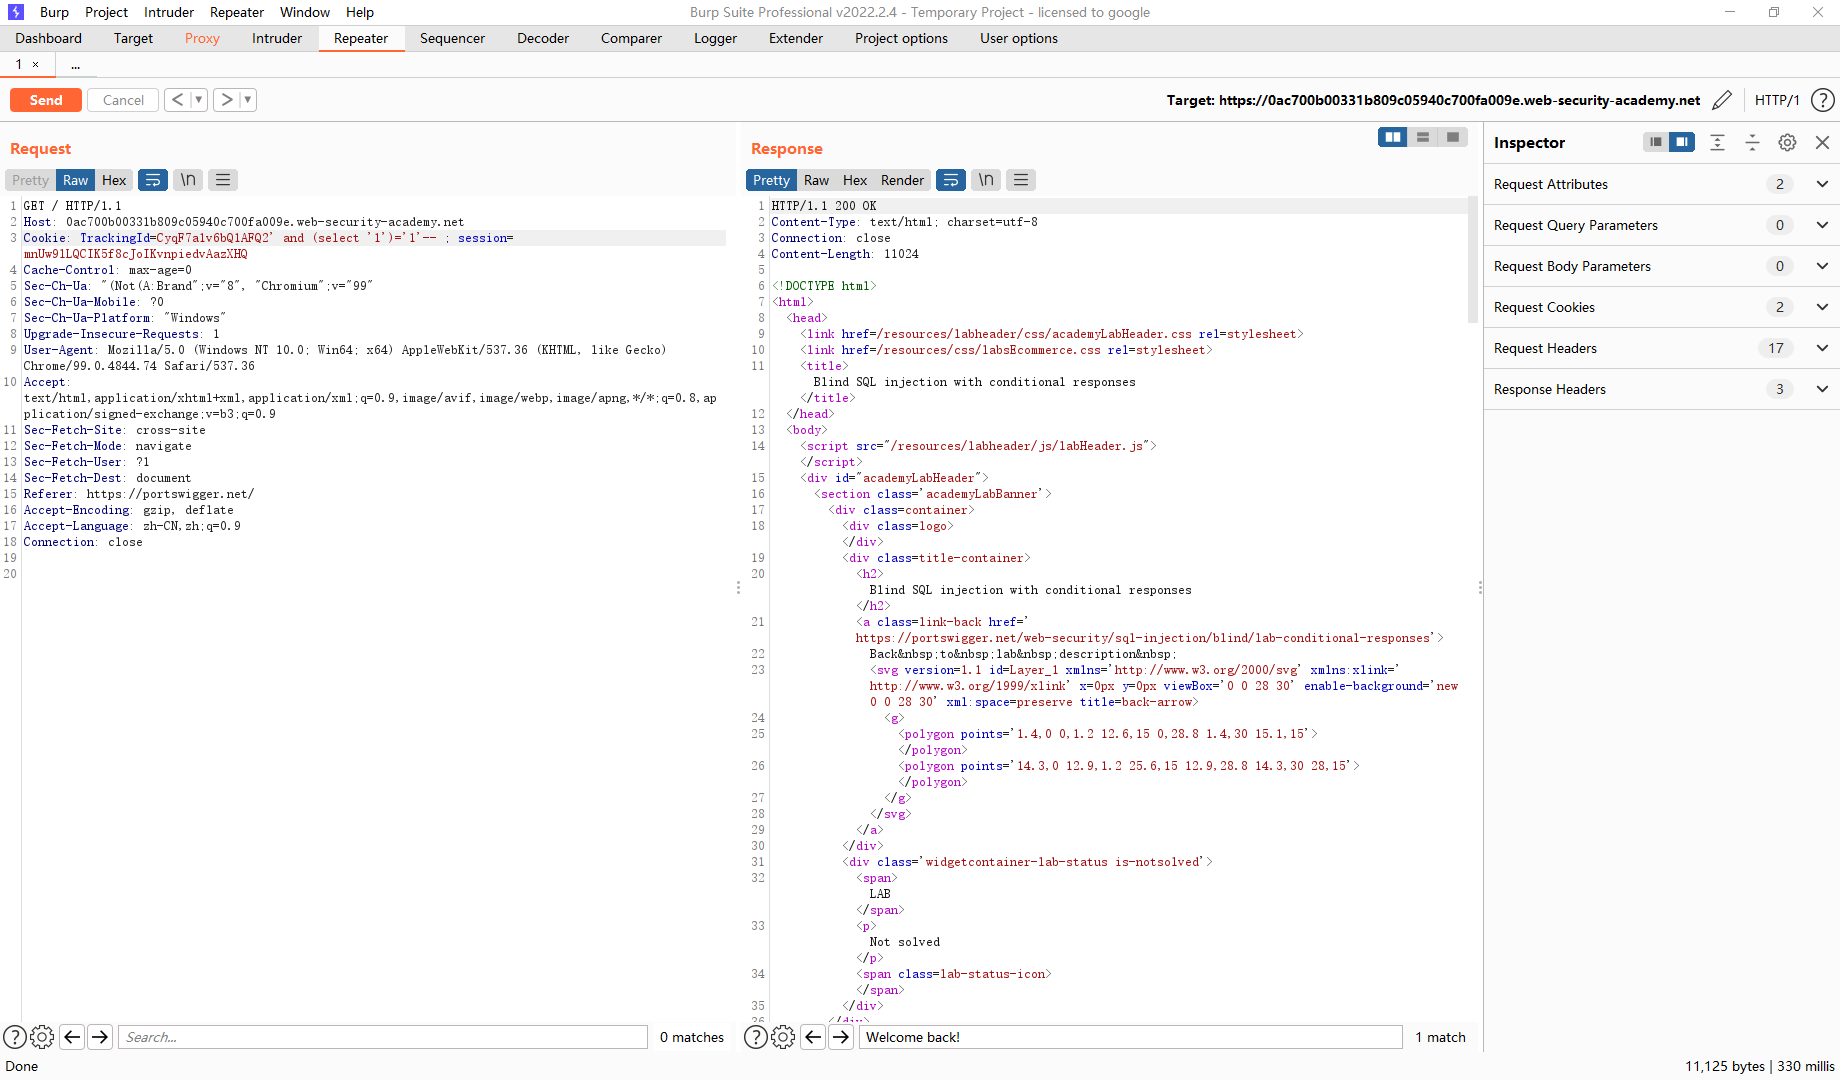1840x1080 pixels.
Task: Switch to the Dashboard tab
Action: [48, 38]
